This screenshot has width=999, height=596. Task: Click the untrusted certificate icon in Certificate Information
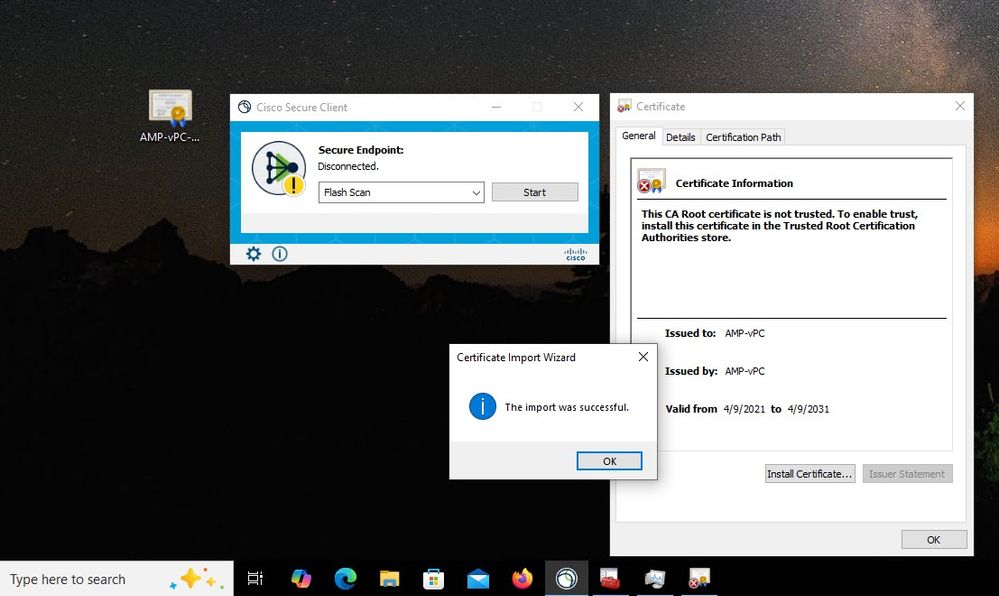pos(651,181)
